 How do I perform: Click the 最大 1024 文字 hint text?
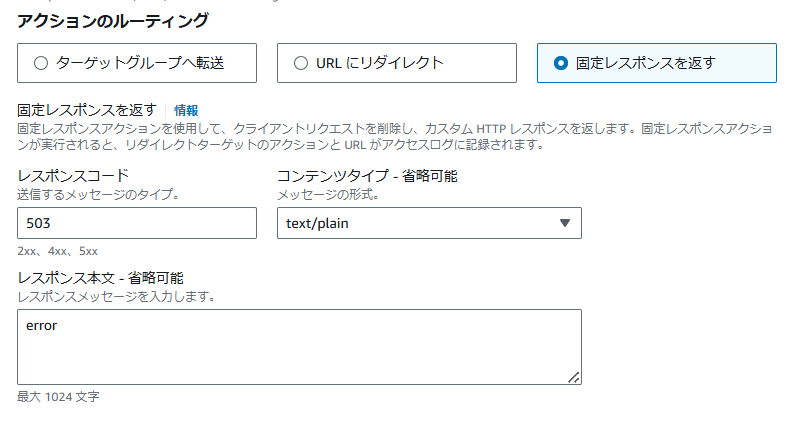pyautogui.click(x=58, y=397)
